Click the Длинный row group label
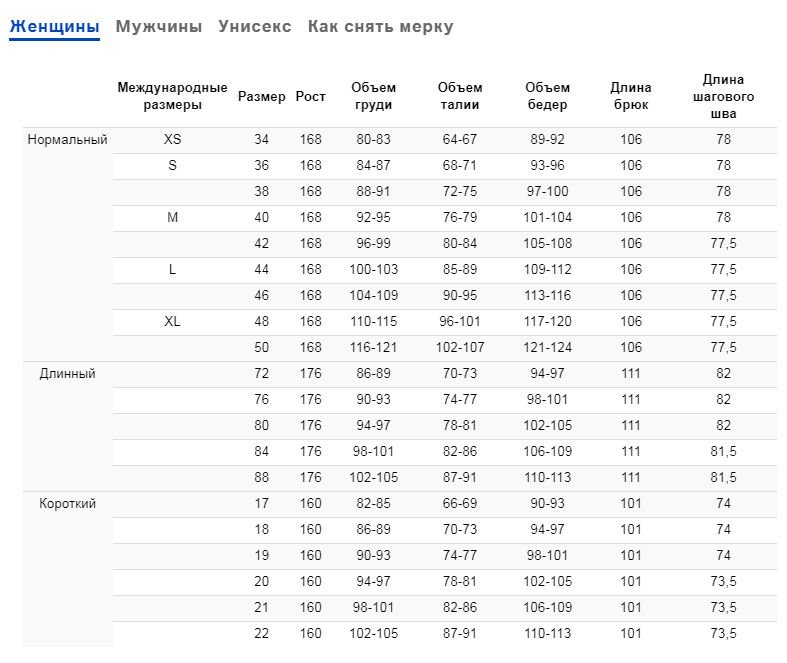Viewport: 787px width, 663px height. pyautogui.click(x=68, y=374)
